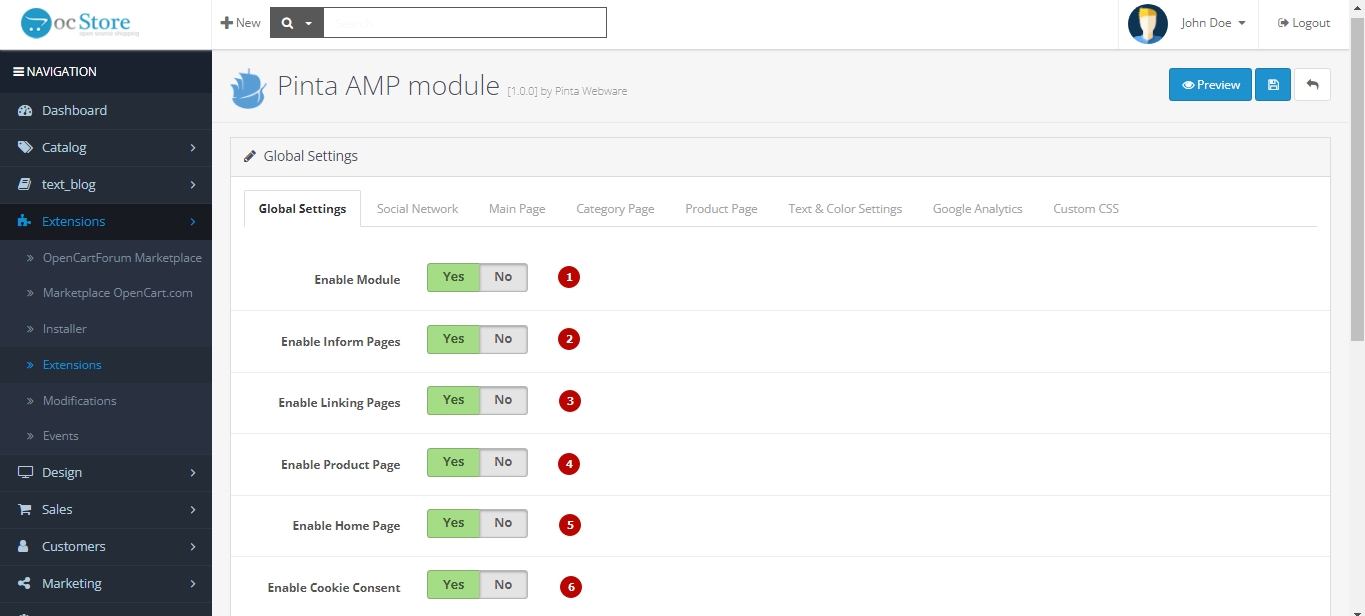Expand the Catalog menu
The width and height of the screenshot is (1365, 616).
coord(106,147)
